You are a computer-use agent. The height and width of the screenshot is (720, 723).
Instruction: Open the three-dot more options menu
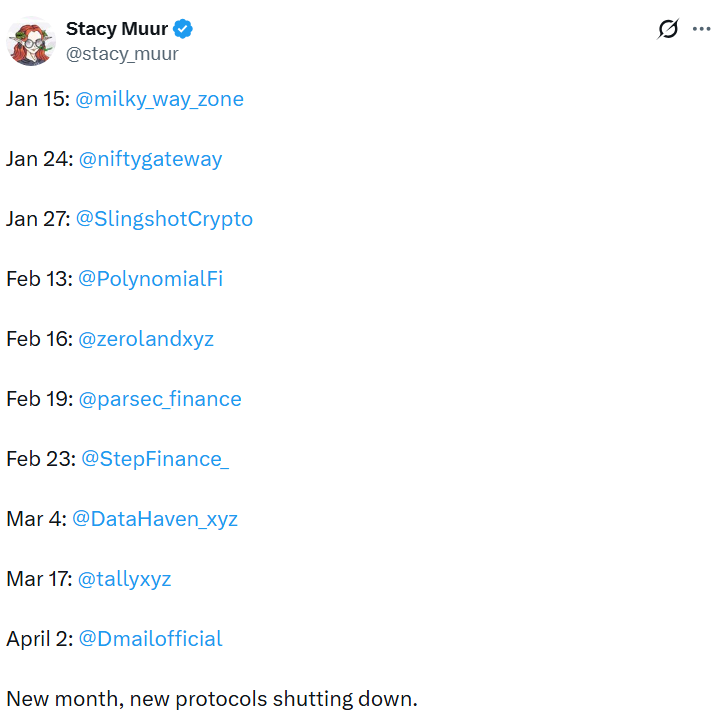click(x=701, y=29)
